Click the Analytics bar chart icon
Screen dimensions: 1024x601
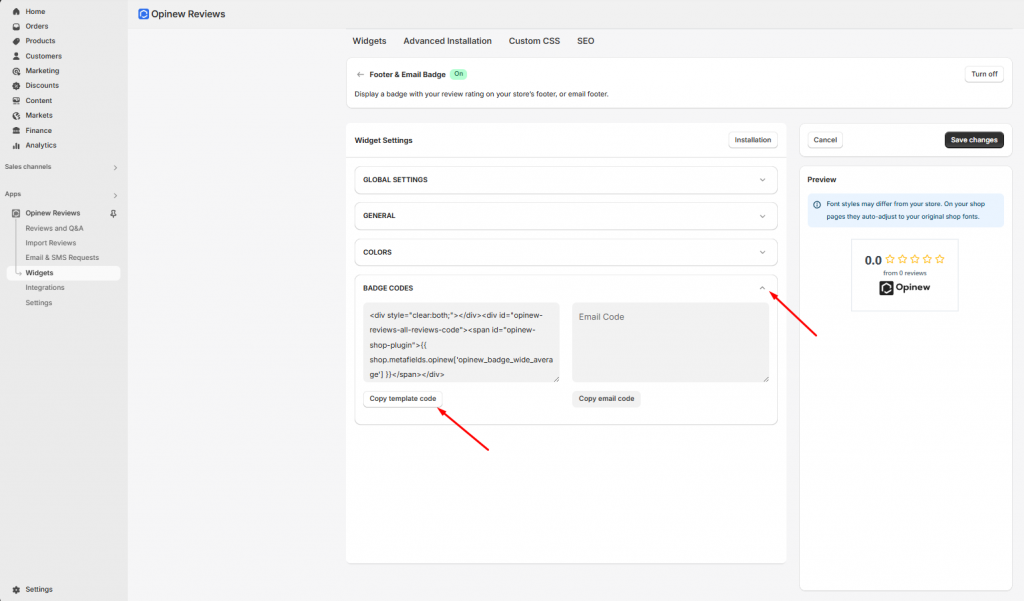click(16, 146)
